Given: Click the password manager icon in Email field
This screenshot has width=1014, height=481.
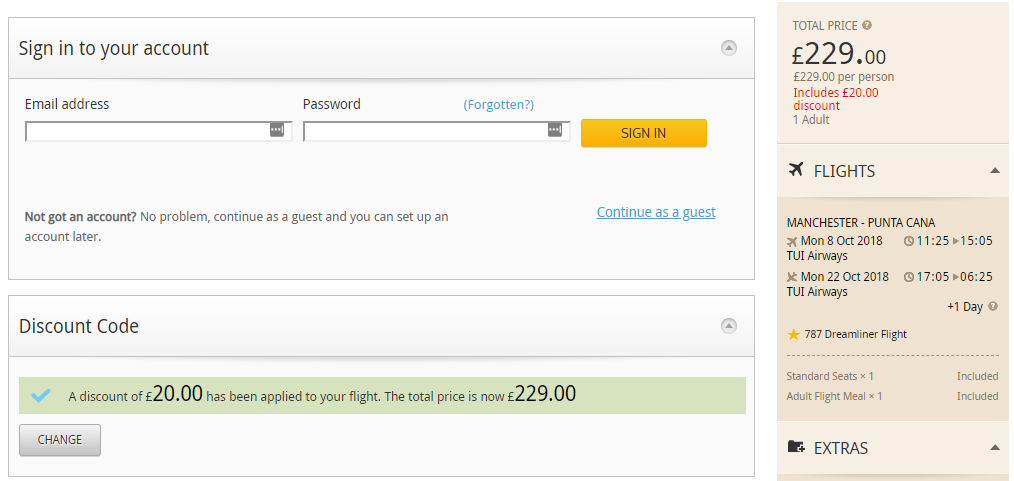Looking at the screenshot, I should click(277, 130).
